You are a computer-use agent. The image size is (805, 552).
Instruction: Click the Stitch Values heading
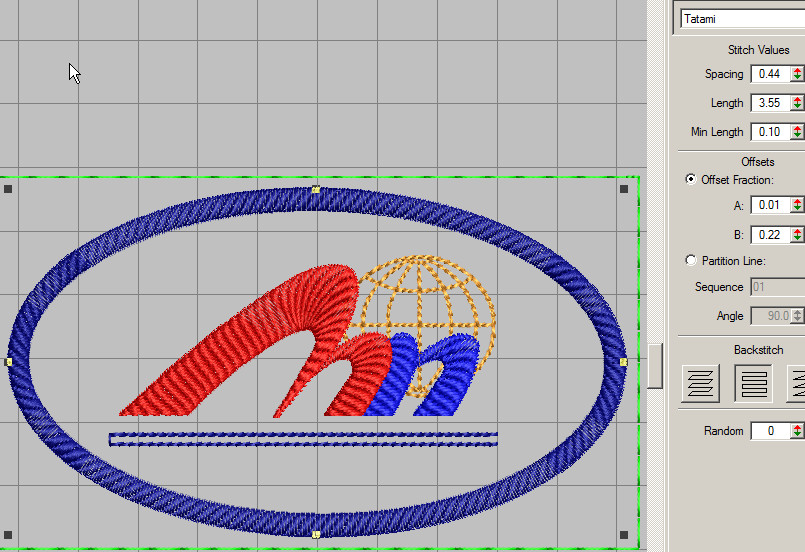(758, 50)
